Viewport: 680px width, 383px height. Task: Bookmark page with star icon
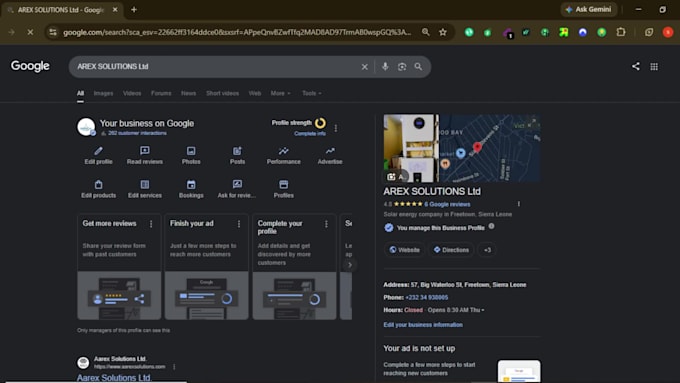(443, 32)
